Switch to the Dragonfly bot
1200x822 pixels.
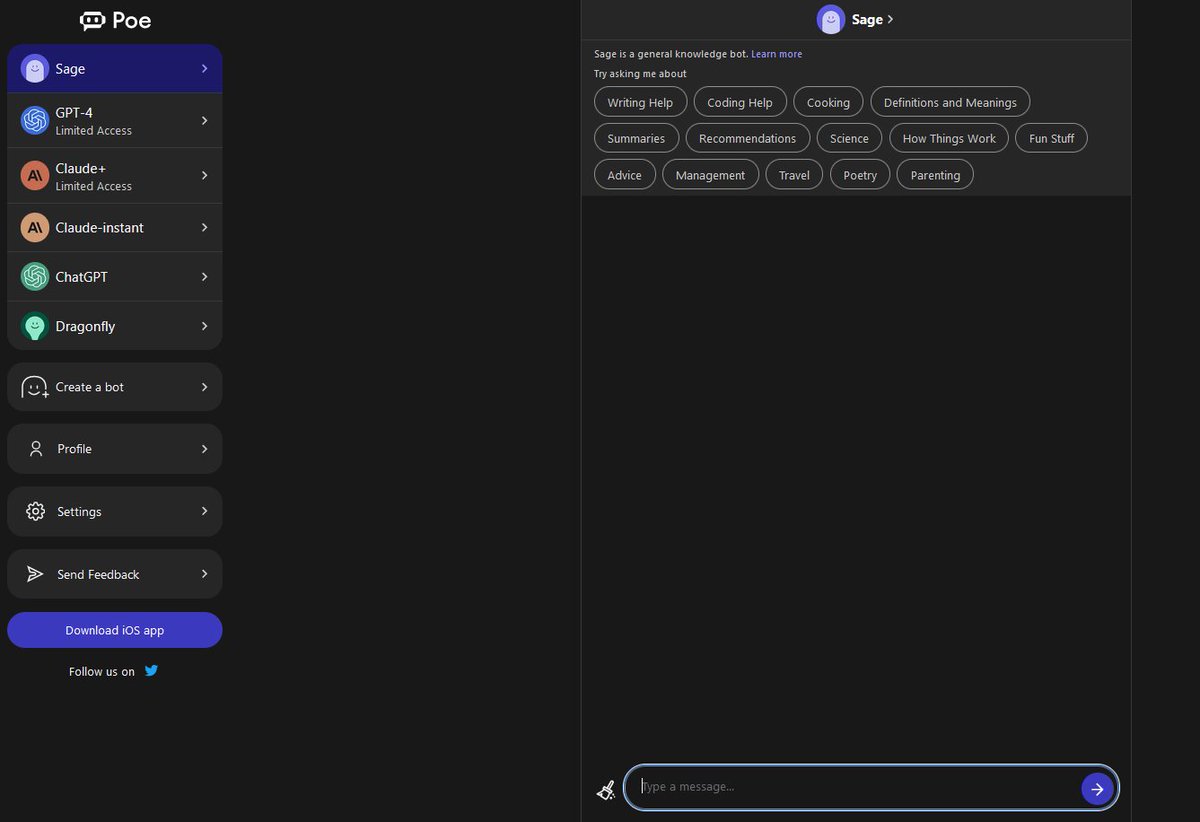(x=115, y=326)
